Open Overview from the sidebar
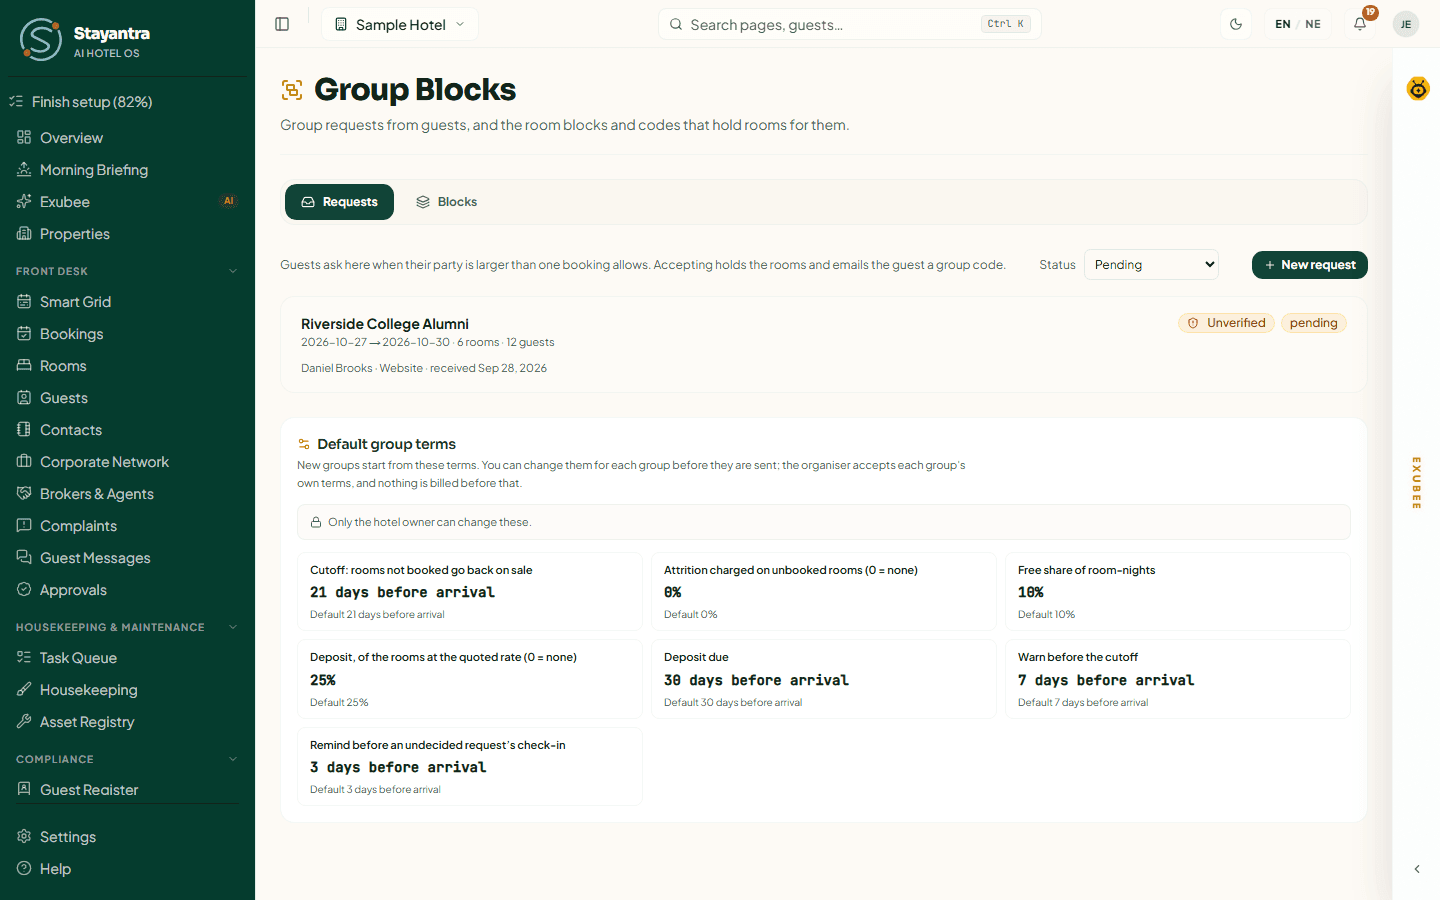The image size is (1440, 900). pos(127,138)
